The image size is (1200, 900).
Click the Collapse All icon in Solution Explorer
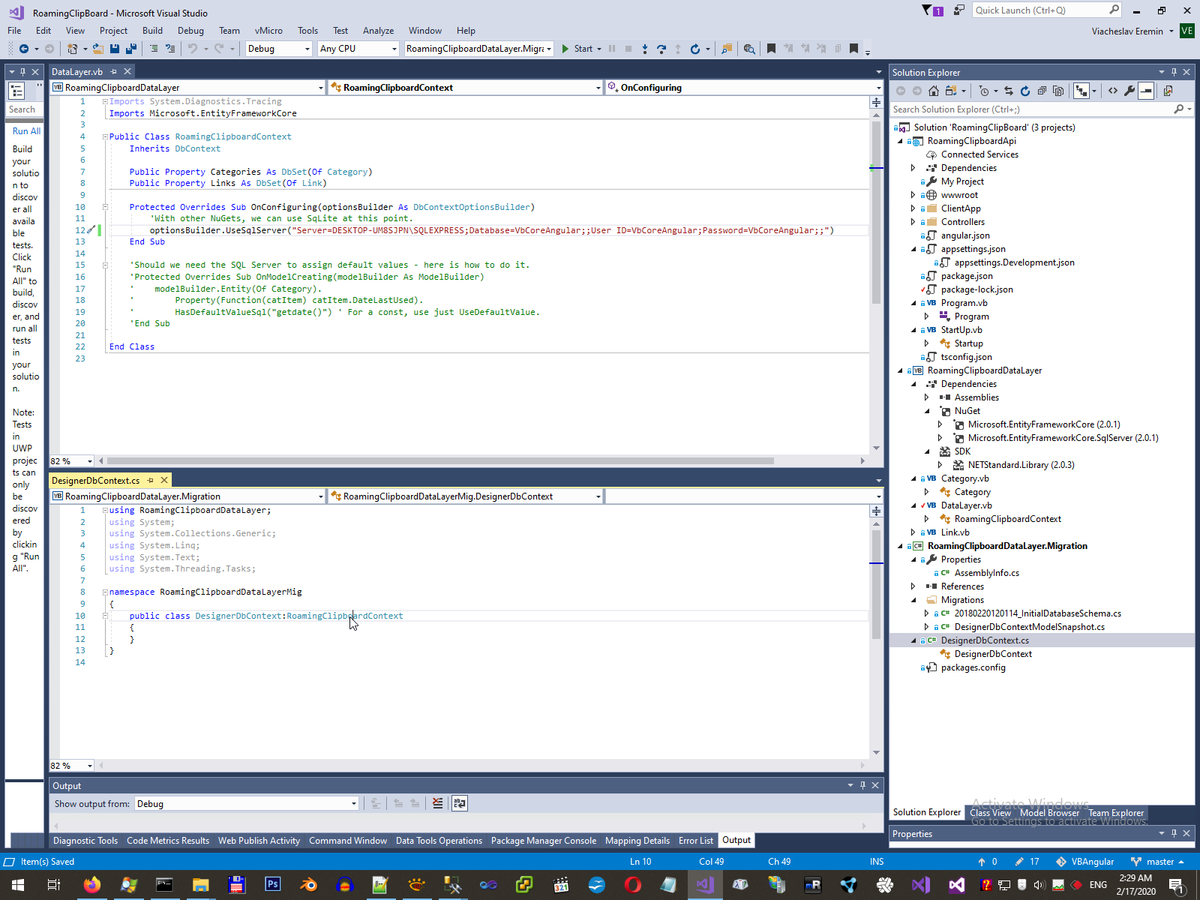click(1041, 90)
